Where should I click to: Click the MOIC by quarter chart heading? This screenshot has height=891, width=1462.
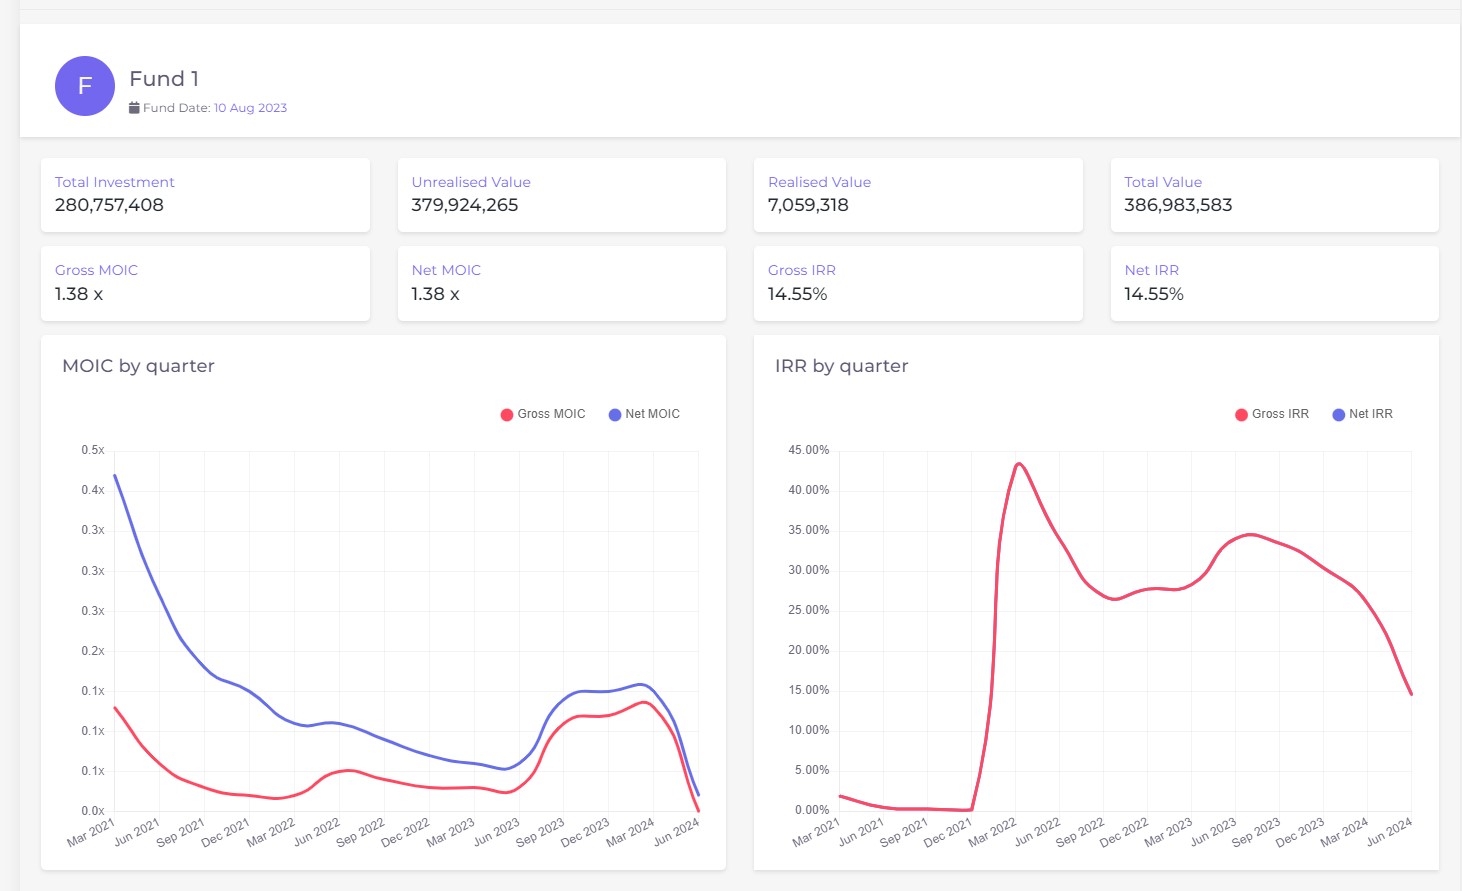[x=138, y=366]
